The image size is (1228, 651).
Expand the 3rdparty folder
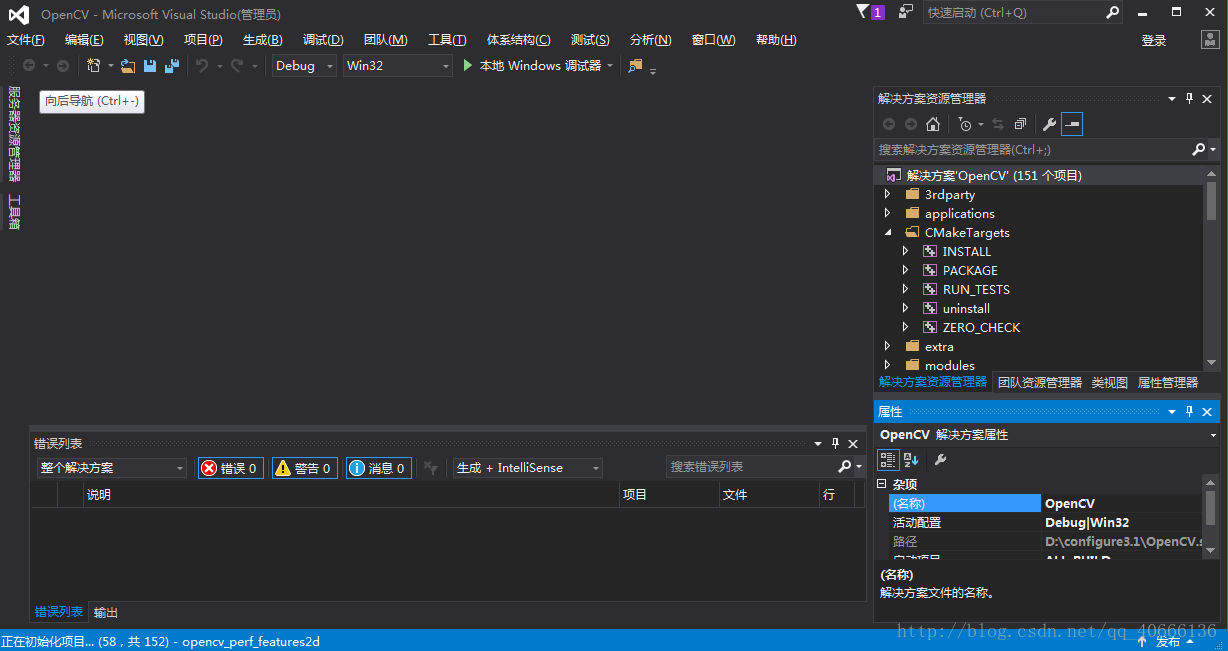pos(888,194)
